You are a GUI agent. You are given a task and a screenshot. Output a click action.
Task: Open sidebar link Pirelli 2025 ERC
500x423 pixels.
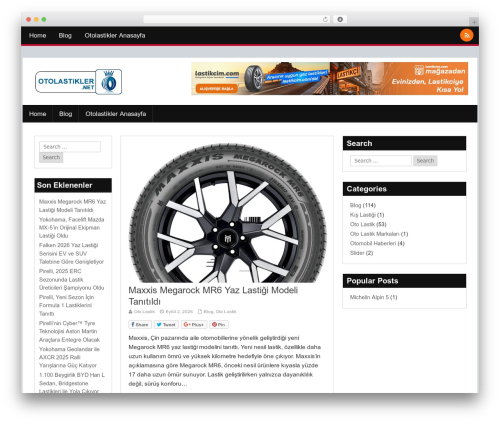(x=71, y=279)
